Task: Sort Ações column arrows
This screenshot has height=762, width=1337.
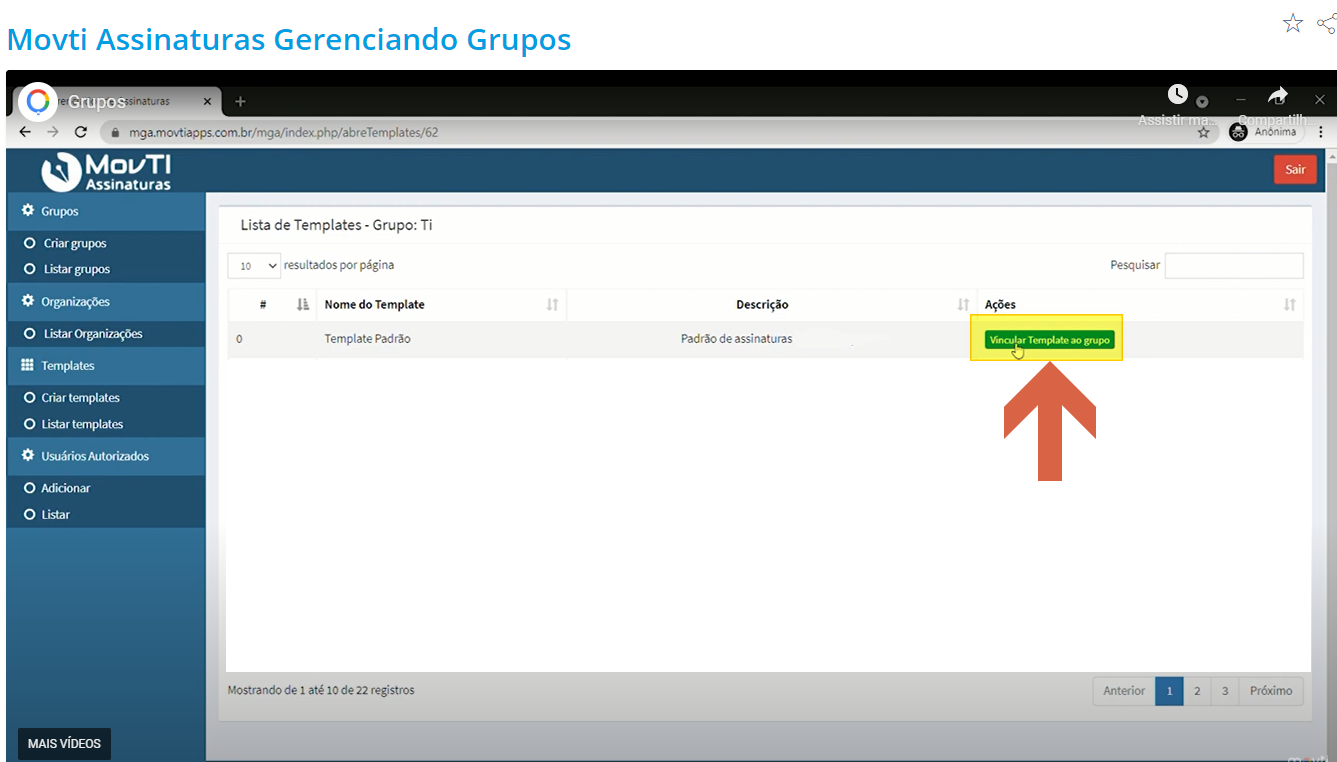Action: pos(1290,305)
